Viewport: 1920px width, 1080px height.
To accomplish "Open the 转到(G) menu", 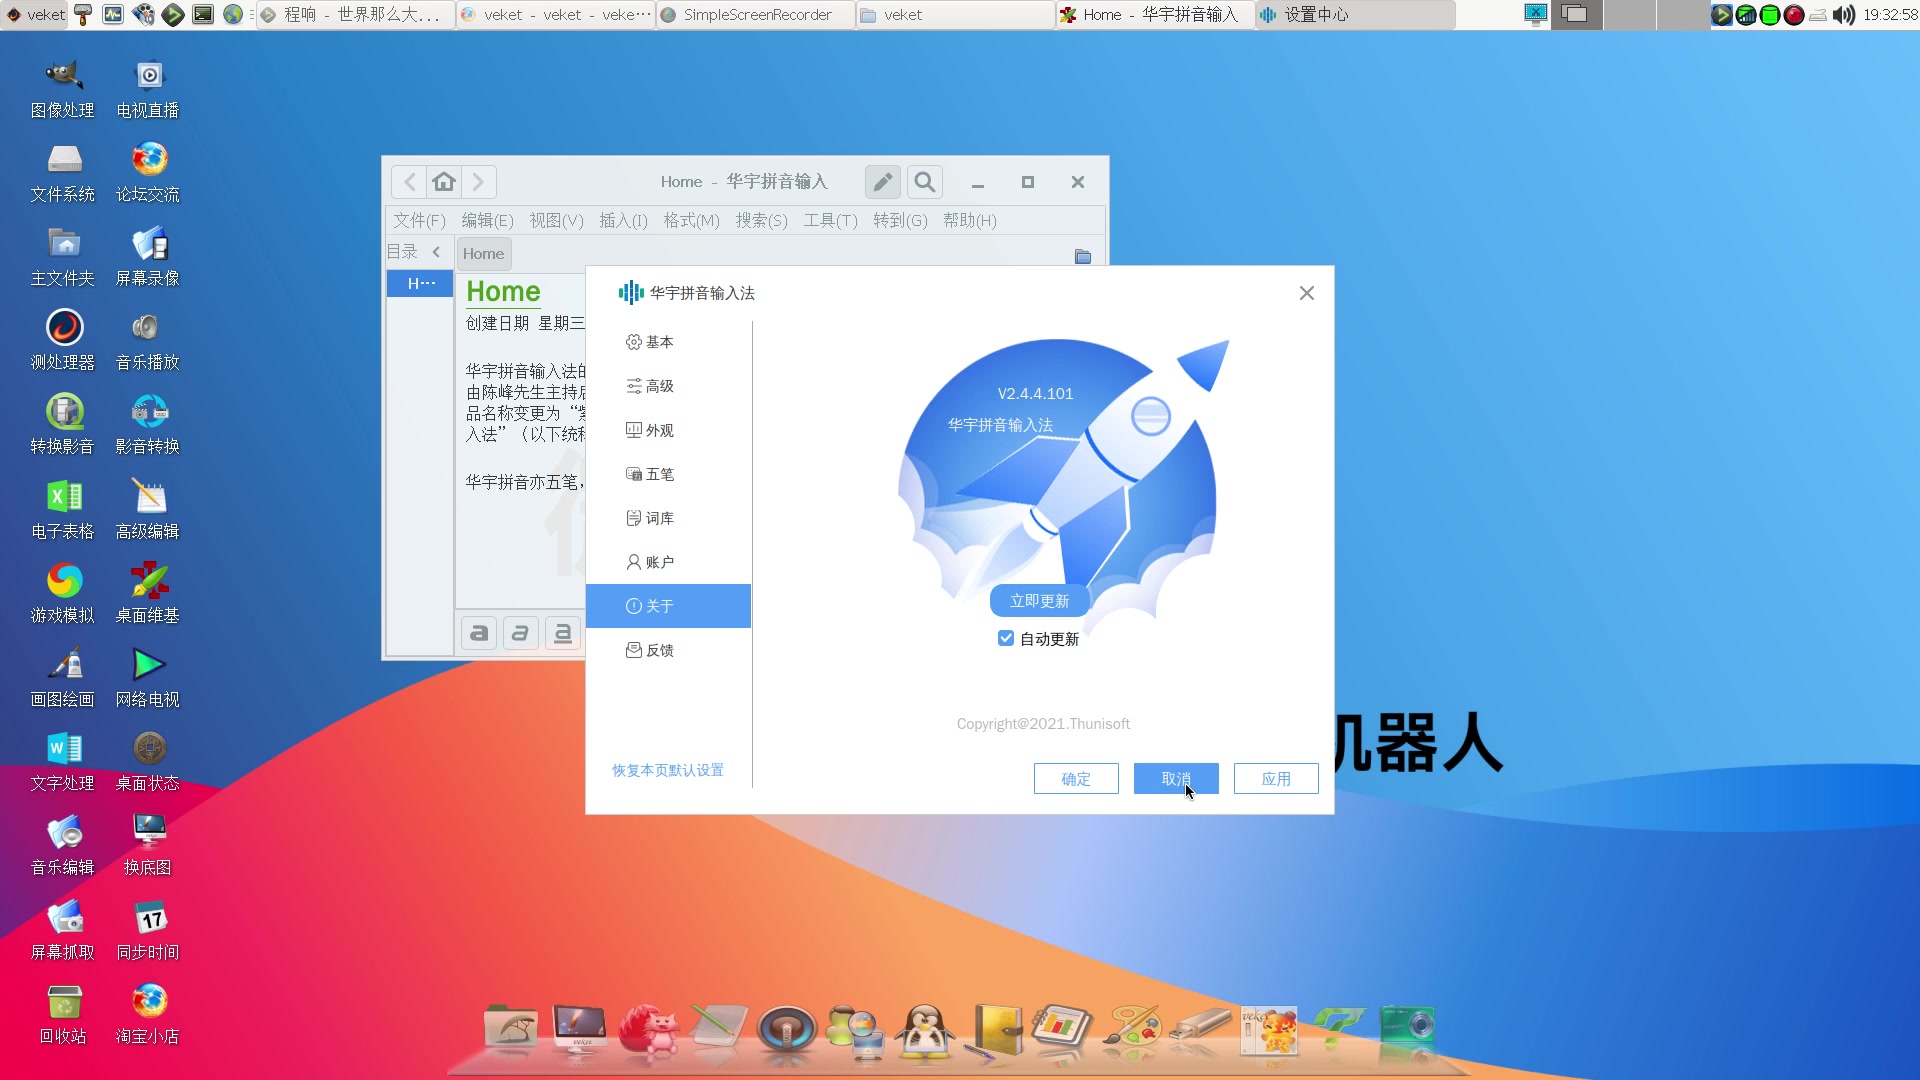I will (900, 220).
